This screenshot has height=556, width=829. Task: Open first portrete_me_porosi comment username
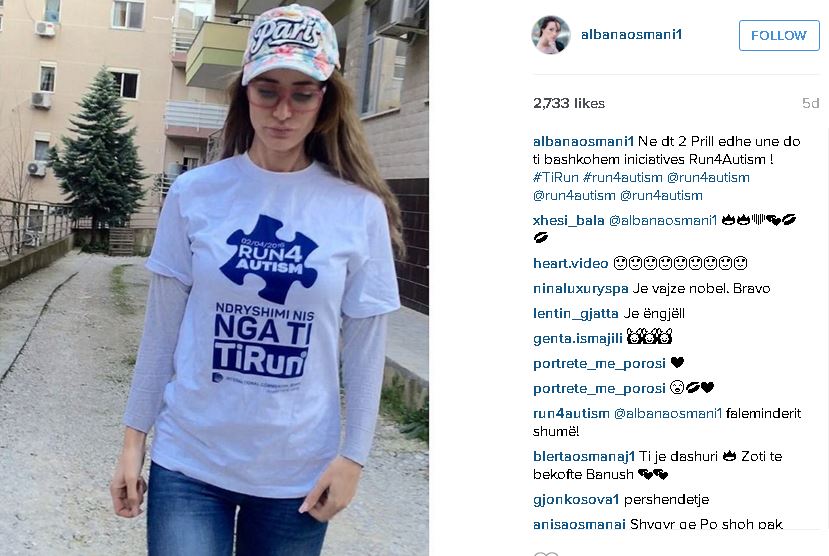tap(599, 364)
